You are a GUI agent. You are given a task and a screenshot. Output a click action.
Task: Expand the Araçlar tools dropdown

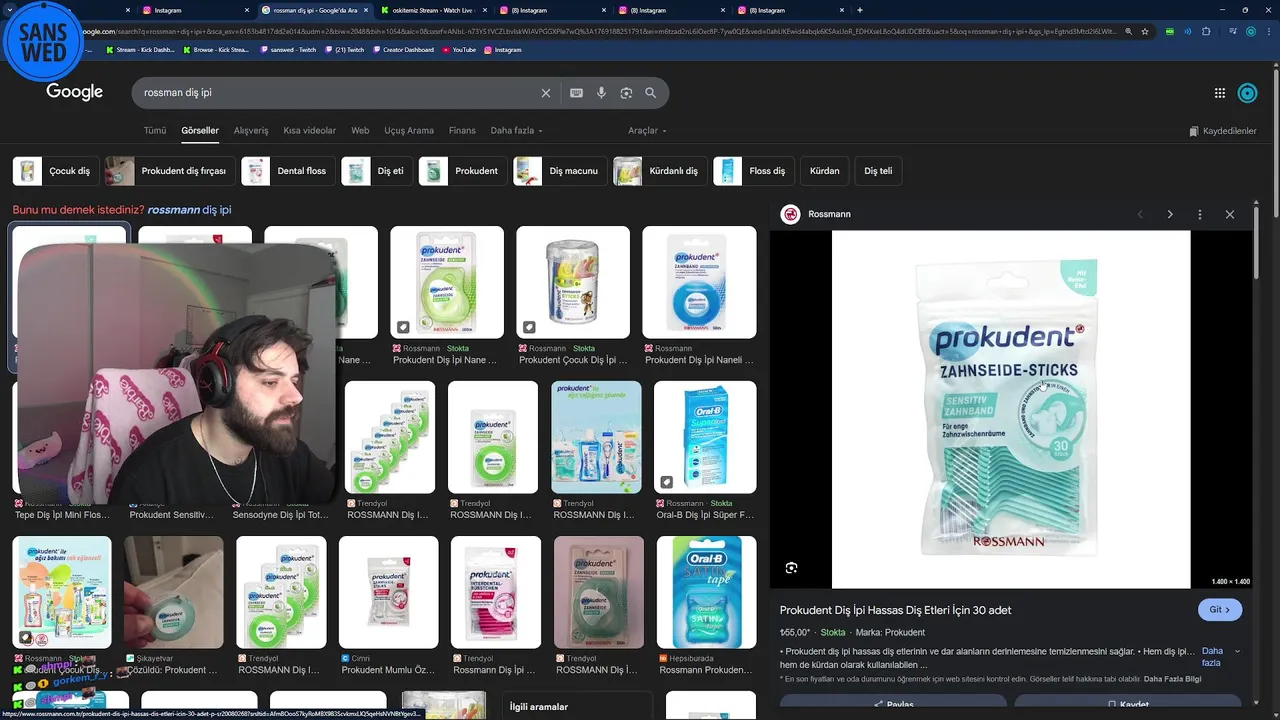click(647, 131)
